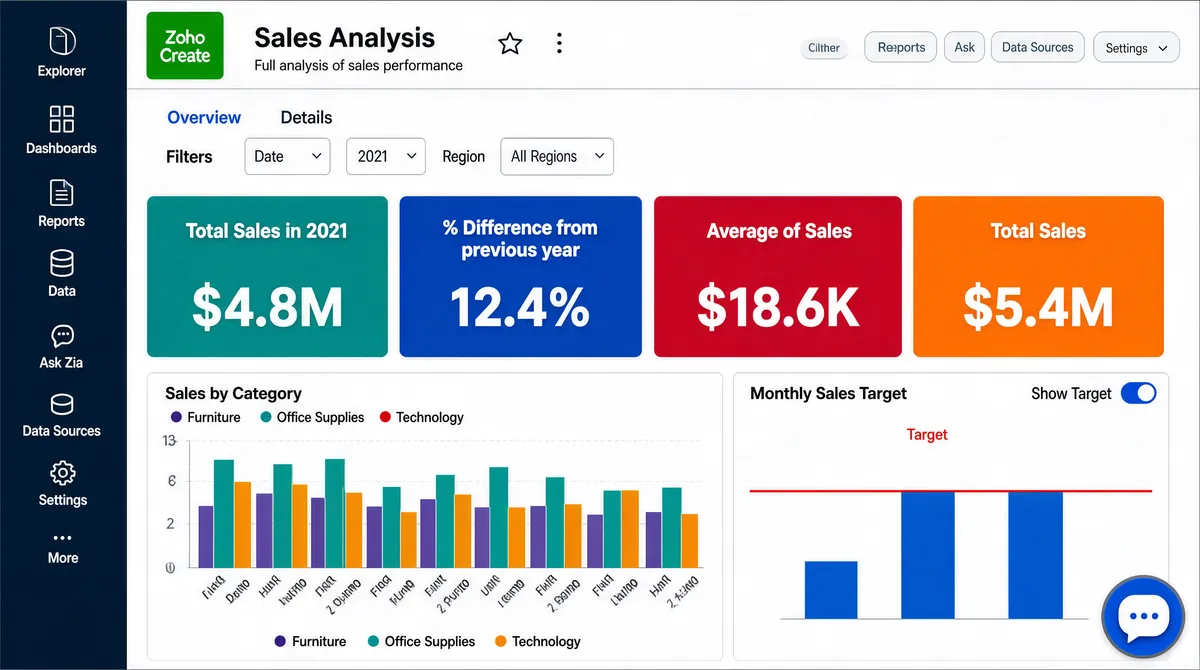Click the $4.8M value
Viewport: 1200px width, 670px height.
[268, 306]
